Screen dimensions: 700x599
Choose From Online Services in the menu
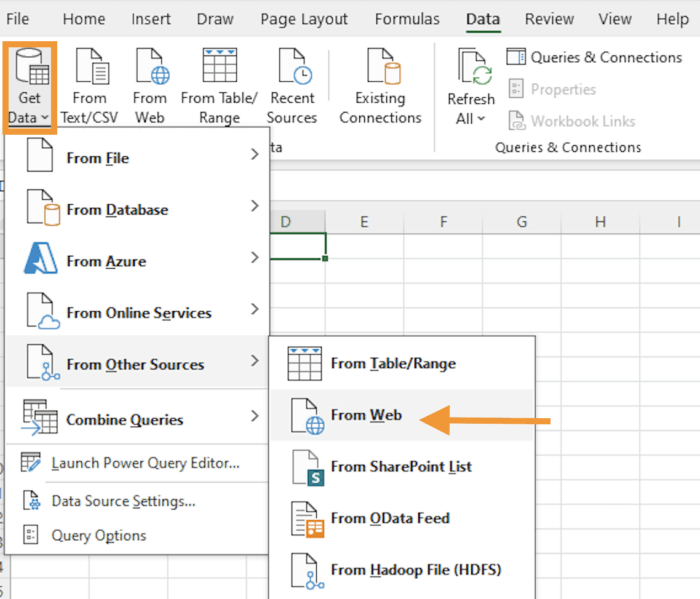138,310
